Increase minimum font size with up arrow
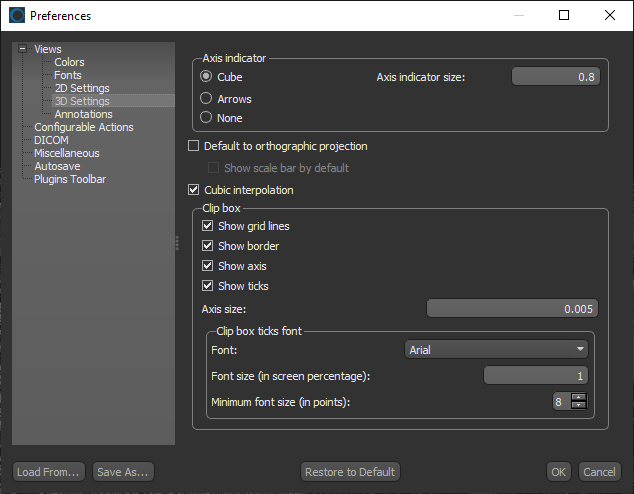The width and height of the screenshot is (634, 494). point(578,398)
